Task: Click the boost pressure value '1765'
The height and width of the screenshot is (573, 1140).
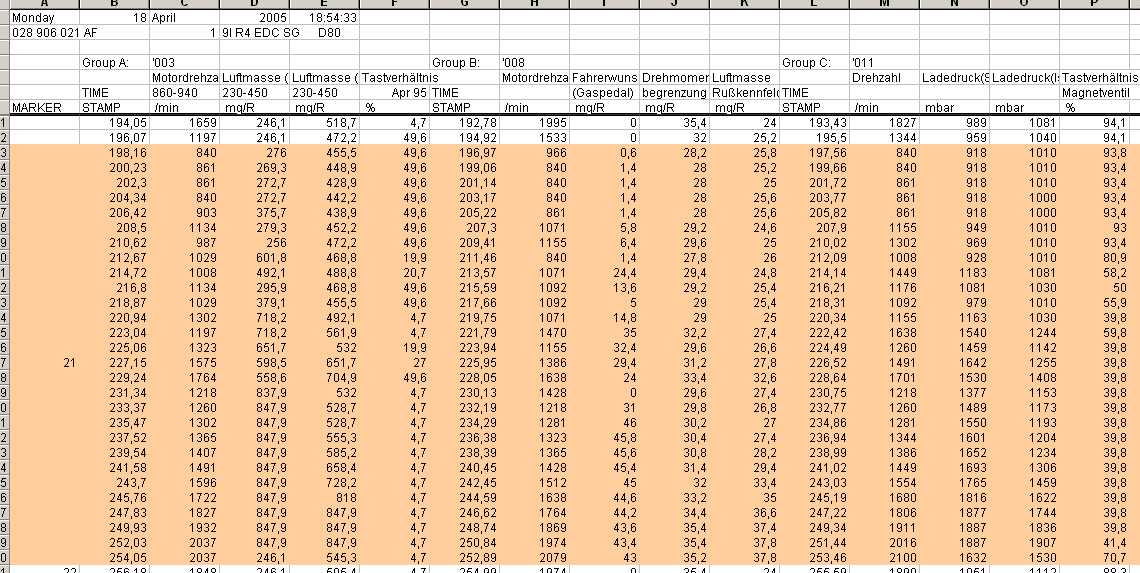Action: (x=954, y=483)
